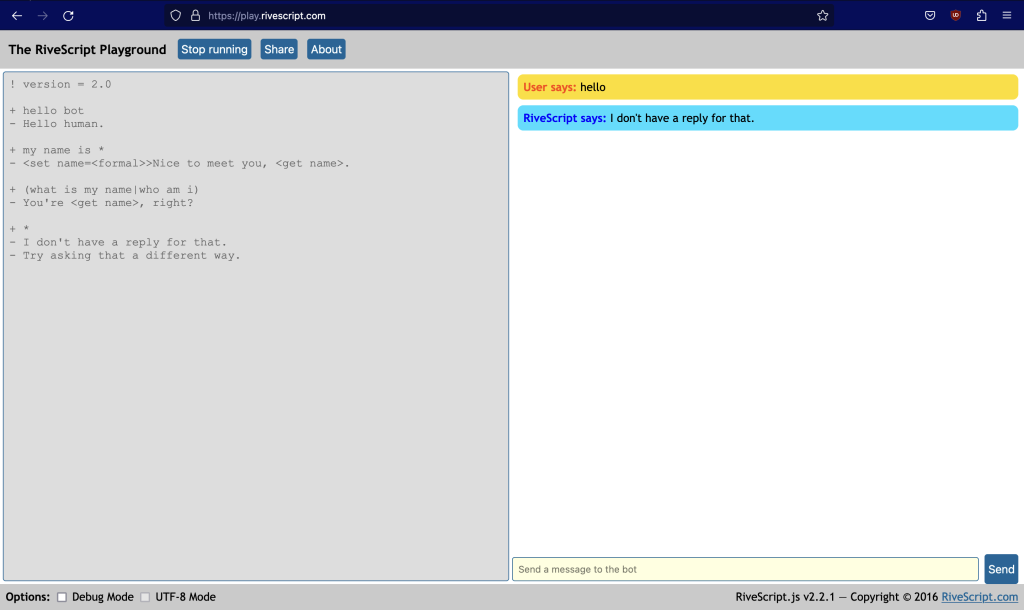Focus the play.rivescript.com address bar
This screenshot has height=610, width=1024.
(500, 16)
